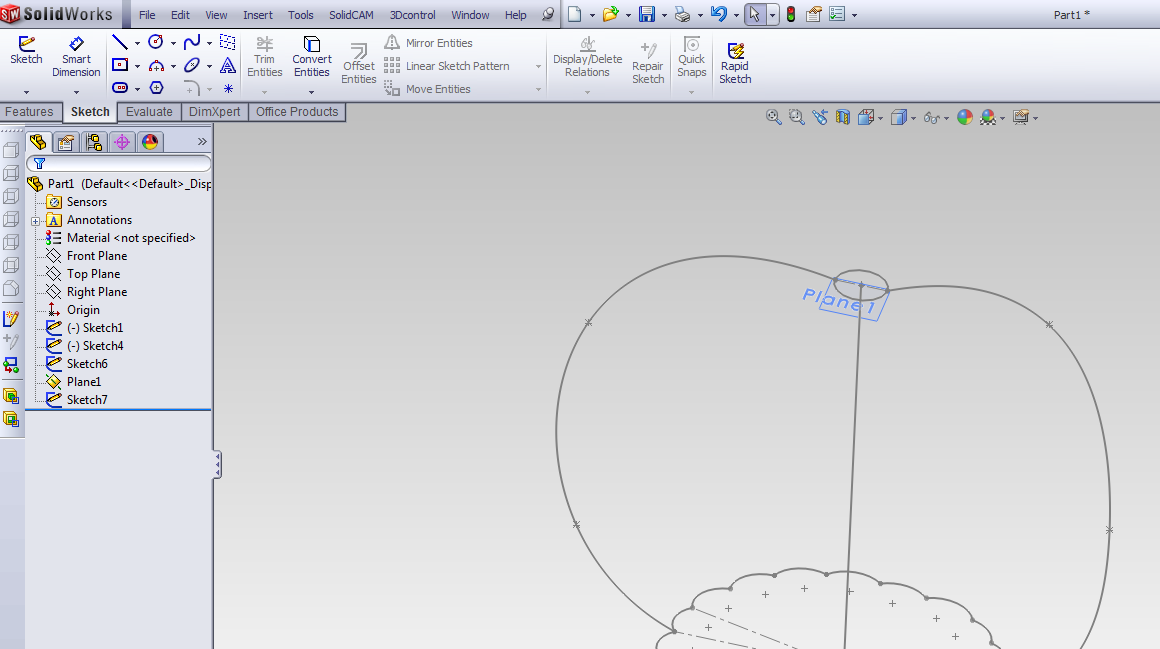This screenshot has height=649, width=1160.
Task: Click the Print icon
Action: [682, 14]
